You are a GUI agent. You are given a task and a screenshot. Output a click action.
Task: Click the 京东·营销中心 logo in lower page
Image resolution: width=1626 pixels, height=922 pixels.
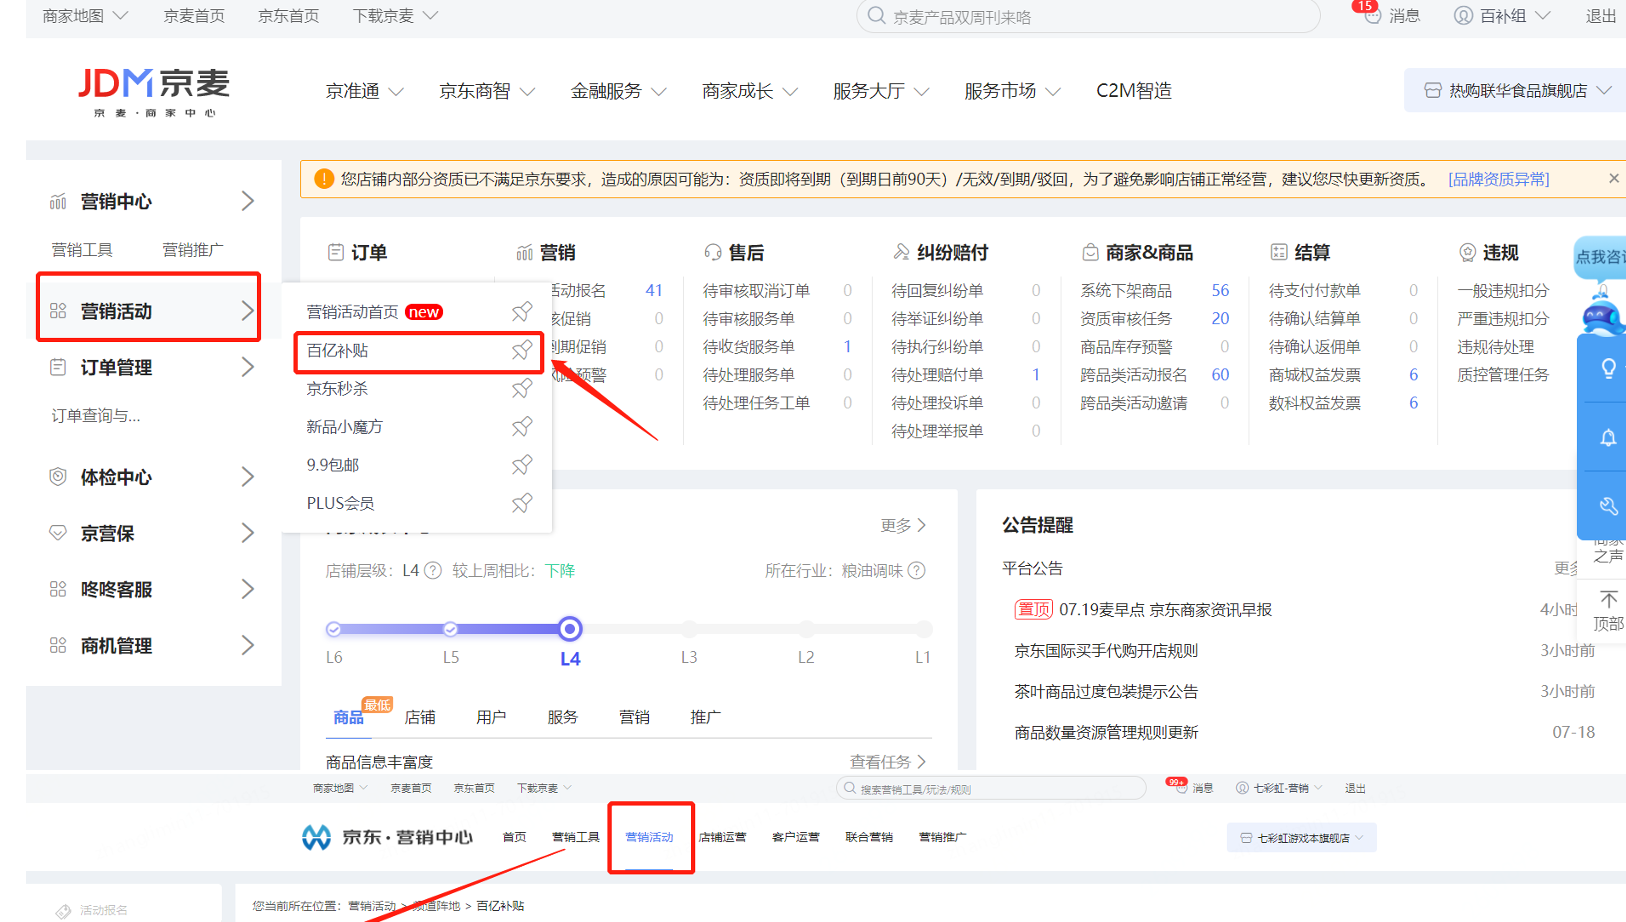[x=387, y=837]
